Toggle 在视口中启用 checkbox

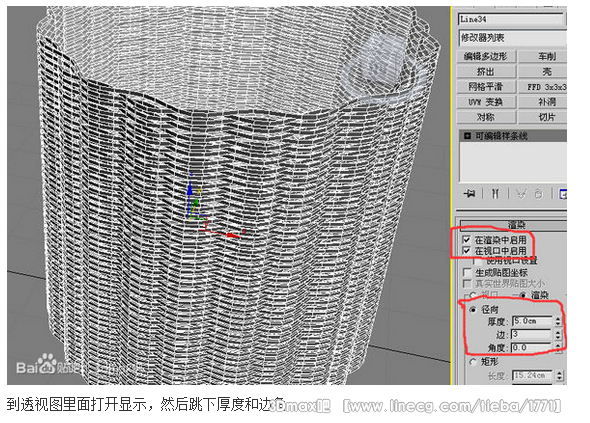(x=467, y=250)
